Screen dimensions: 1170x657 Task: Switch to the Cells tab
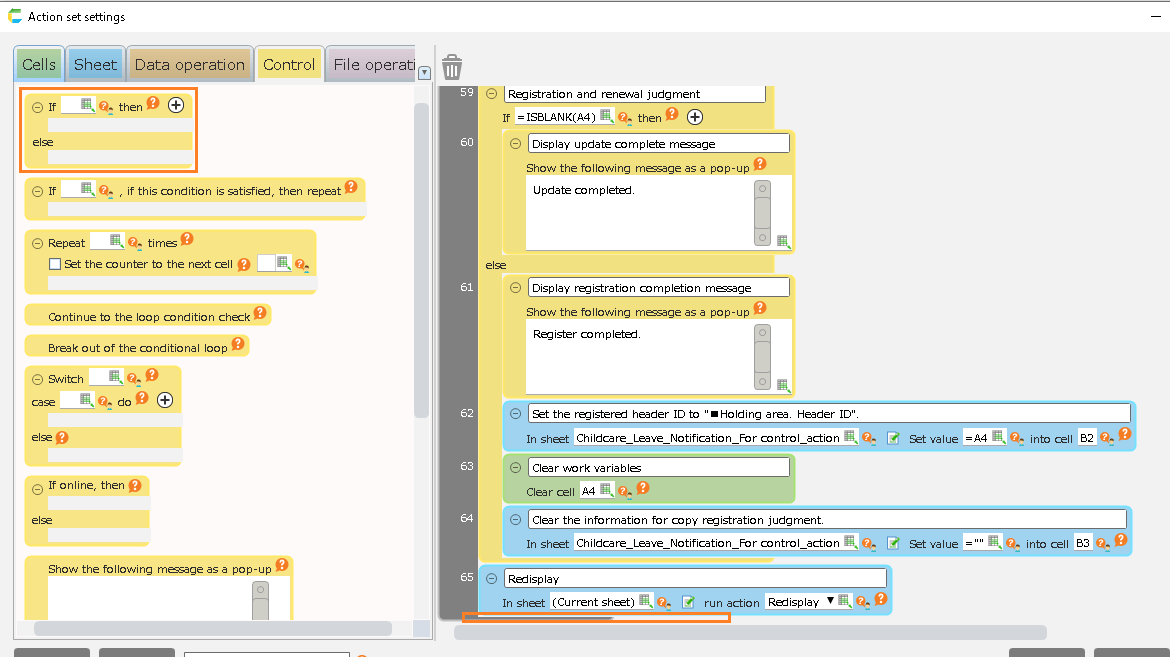(39, 65)
